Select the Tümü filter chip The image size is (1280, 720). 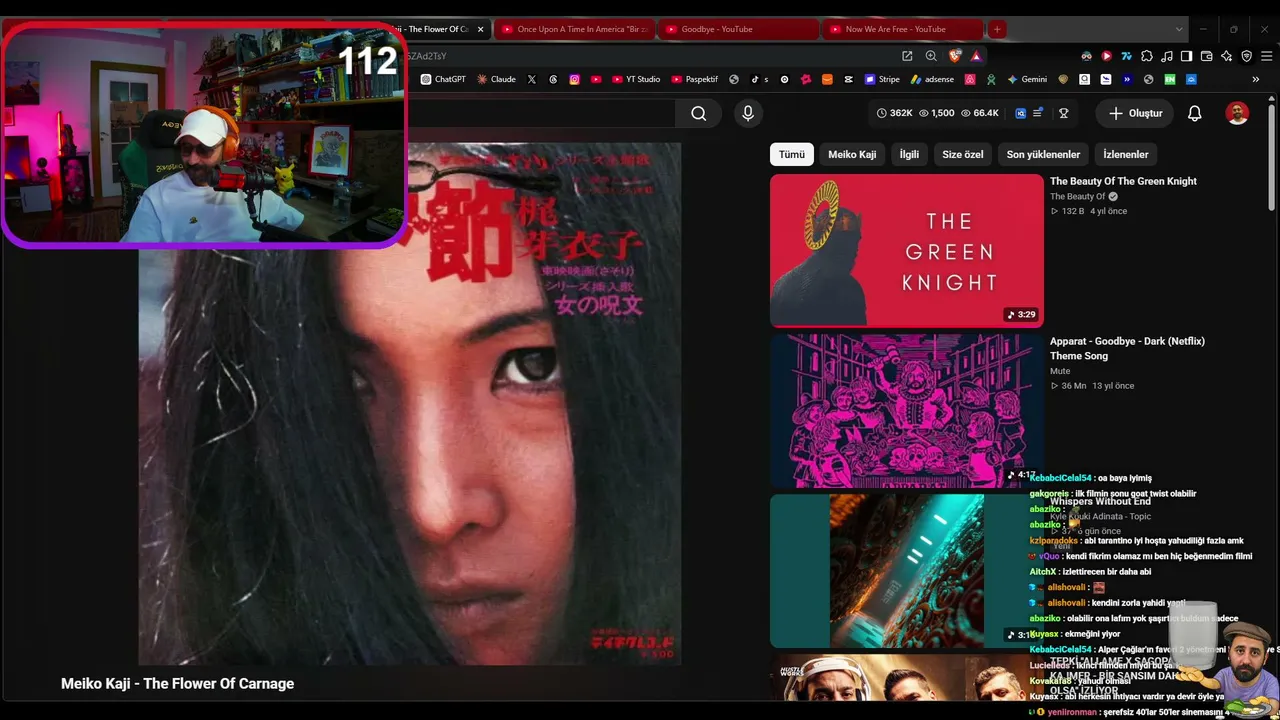pos(792,154)
